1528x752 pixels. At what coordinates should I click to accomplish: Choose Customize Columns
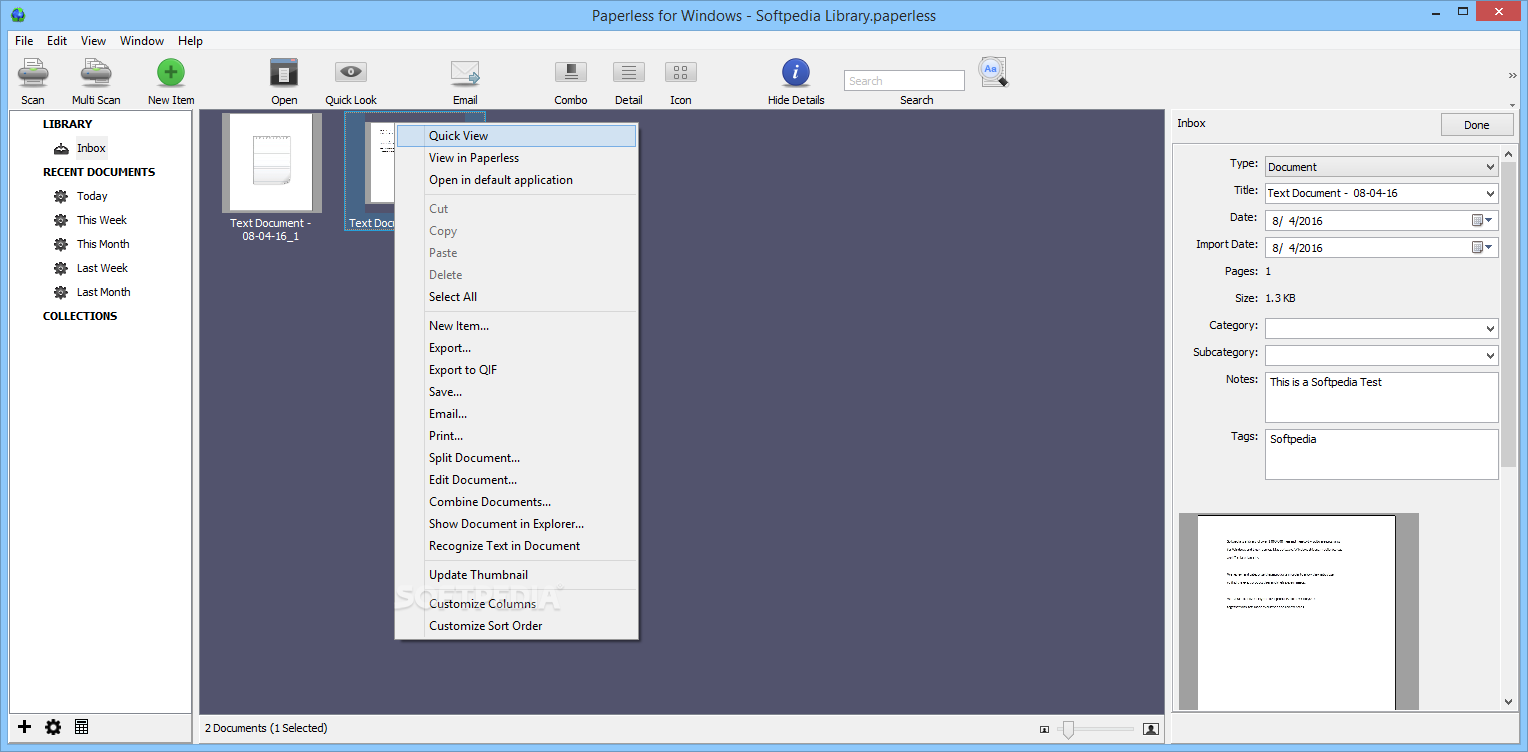coord(517,604)
